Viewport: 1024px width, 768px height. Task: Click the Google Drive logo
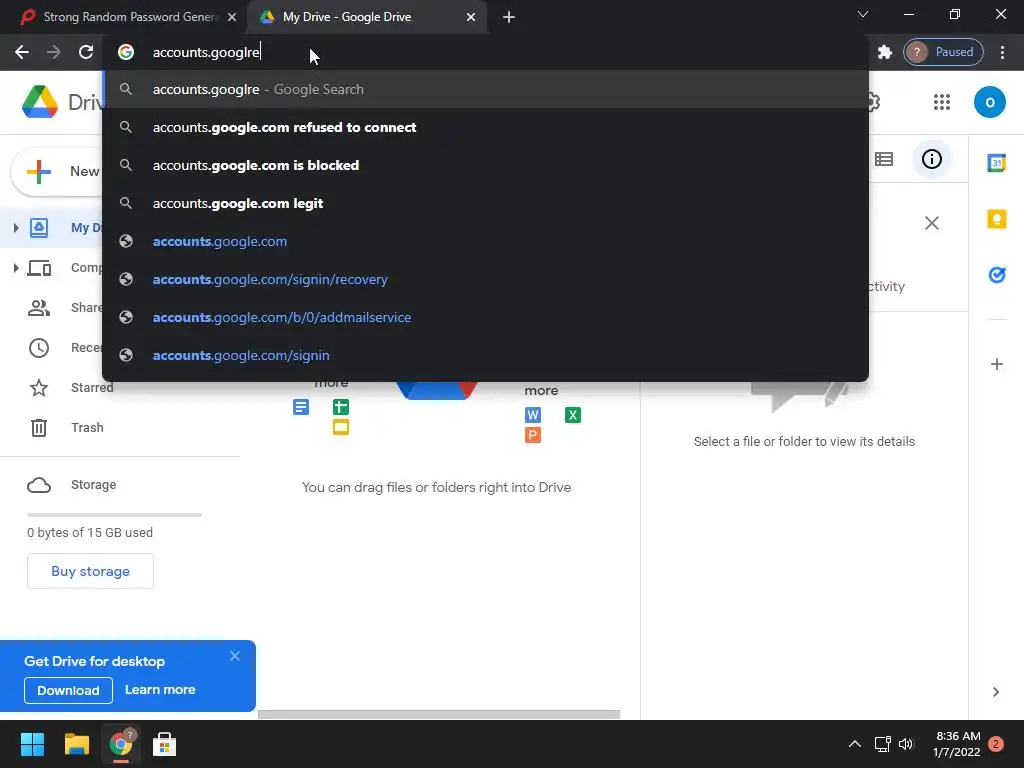click(40, 102)
